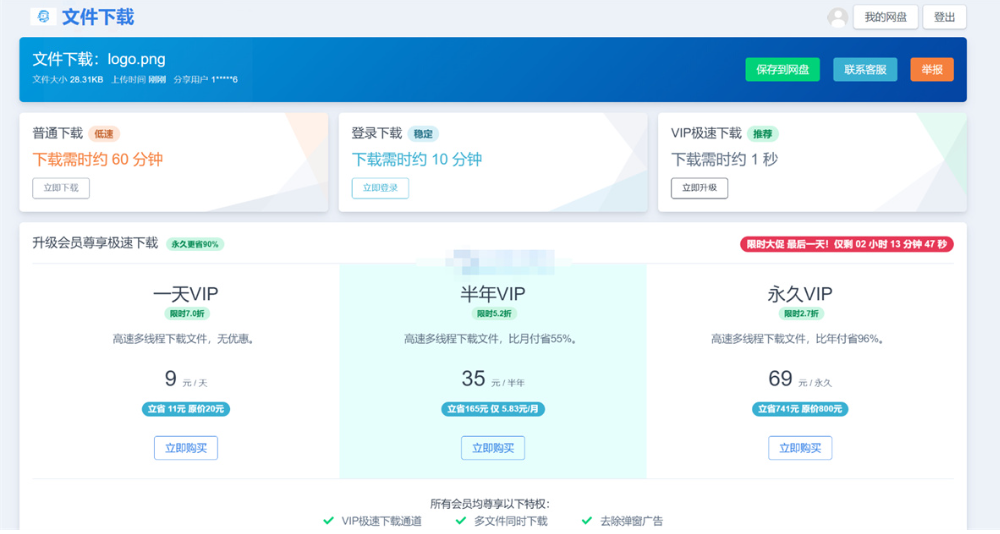Viewport: 1000px width, 534px height.
Task: Click the 35 元/半年 price
Action: pos(493,379)
